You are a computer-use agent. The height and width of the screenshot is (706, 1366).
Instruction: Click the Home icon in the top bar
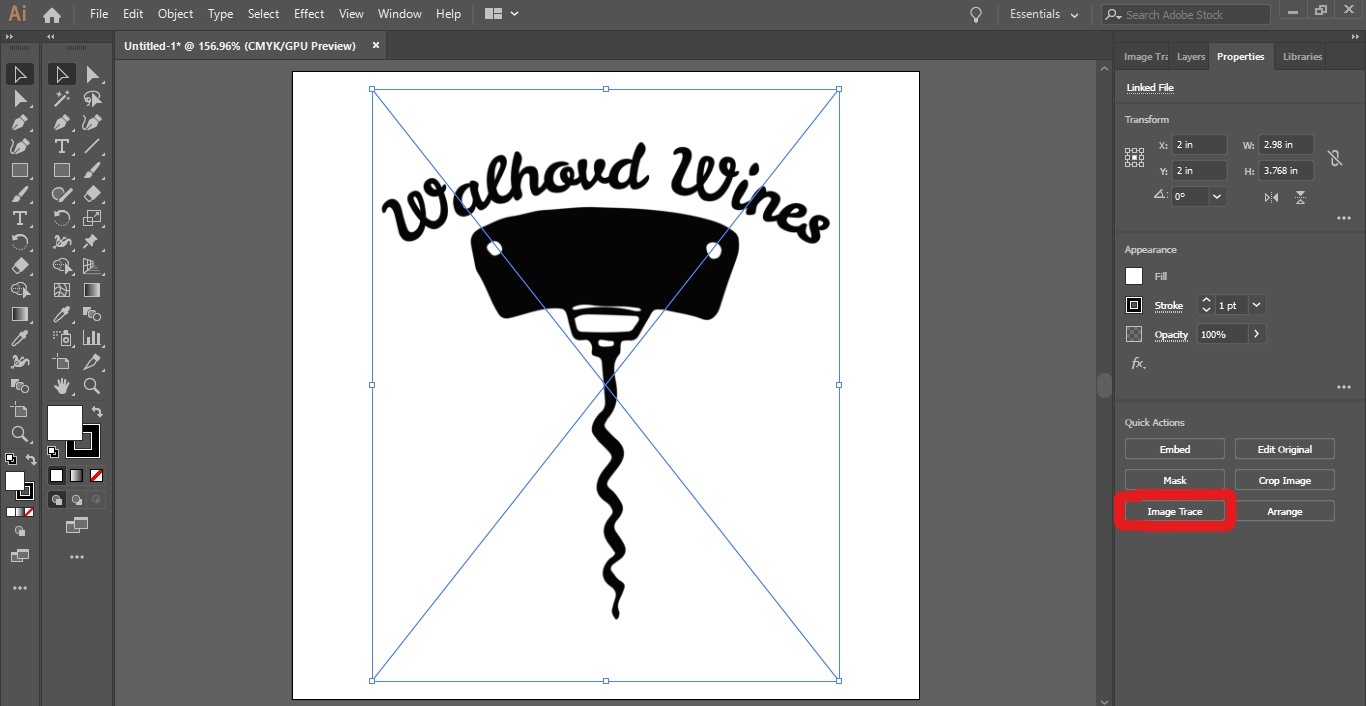52,15
